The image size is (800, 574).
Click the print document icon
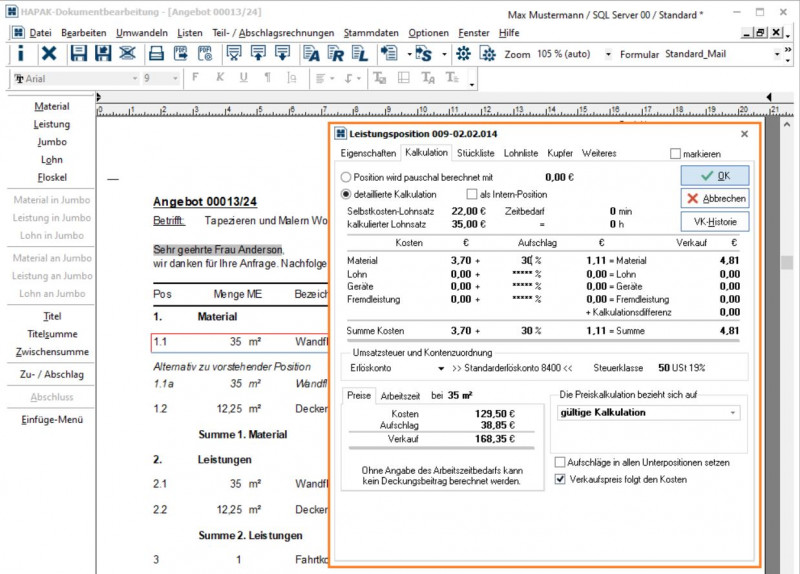click(154, 54)
